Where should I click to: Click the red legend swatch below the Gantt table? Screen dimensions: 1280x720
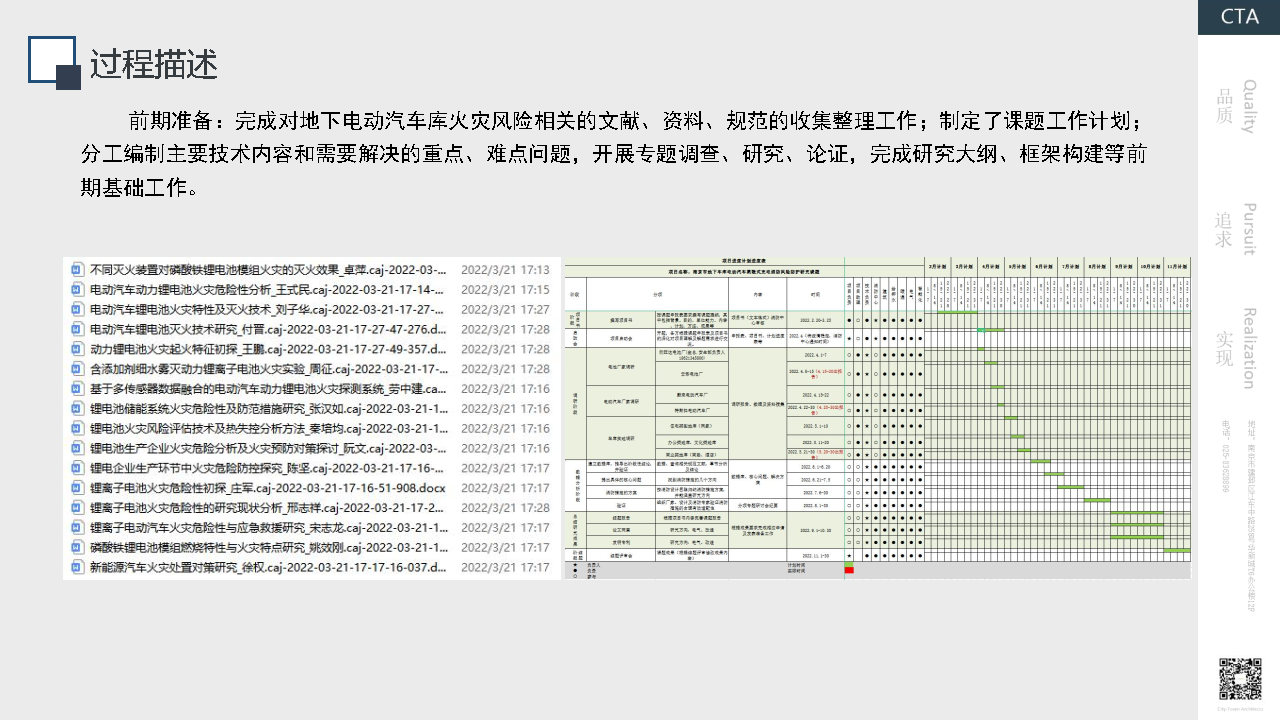click(849, 571)
